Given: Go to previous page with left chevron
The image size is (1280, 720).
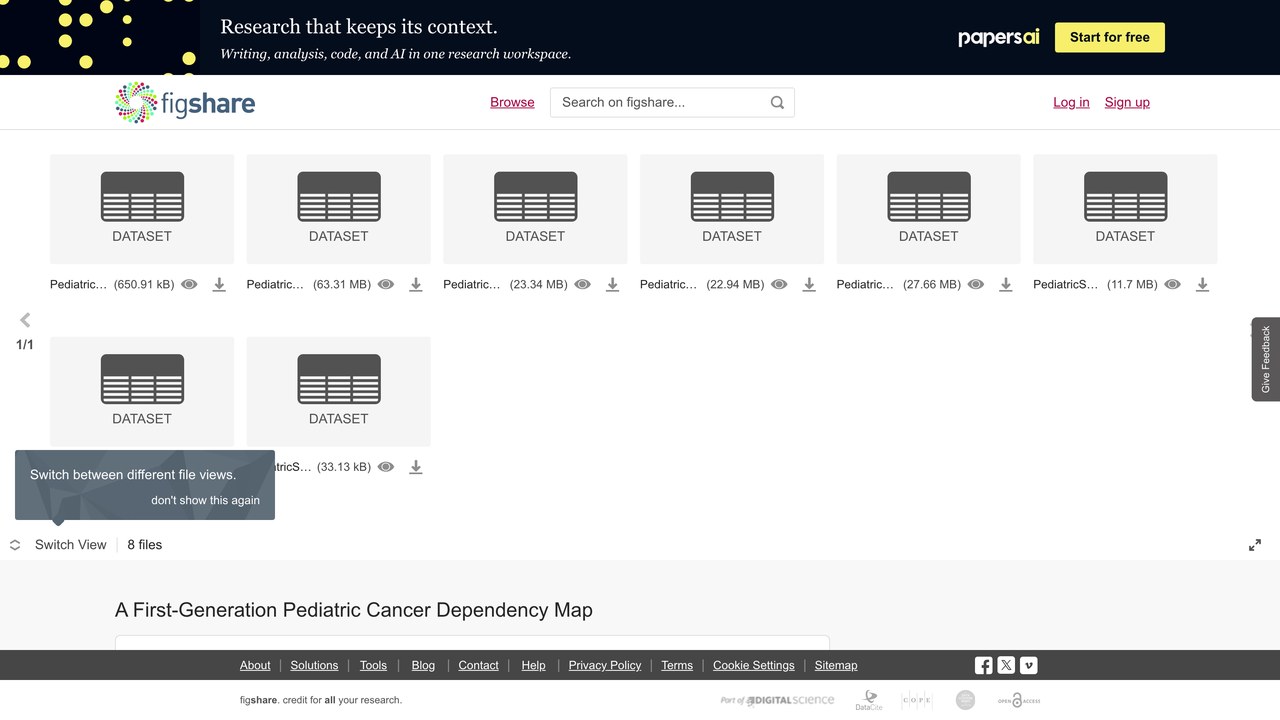Looking at the screenshot, I should [25, 320].
